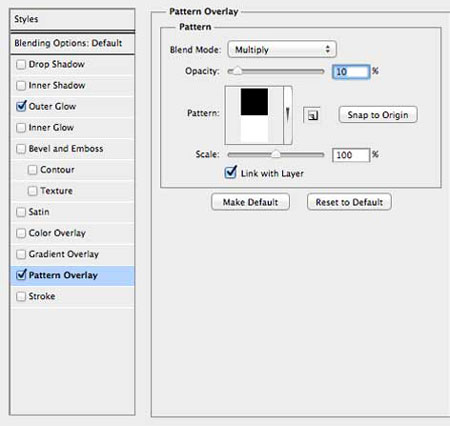Select the Satin style label
The image size is (450, 426).
pyautogui.click(x=39, y=212)
